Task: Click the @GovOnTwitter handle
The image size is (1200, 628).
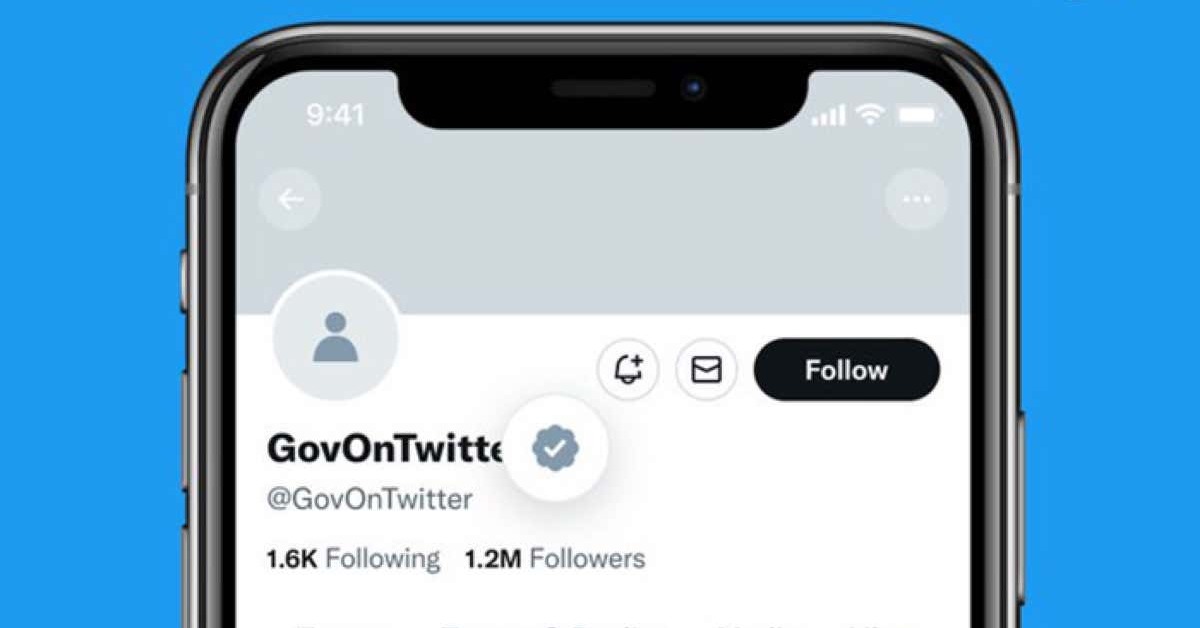Action: pos(370,499)
